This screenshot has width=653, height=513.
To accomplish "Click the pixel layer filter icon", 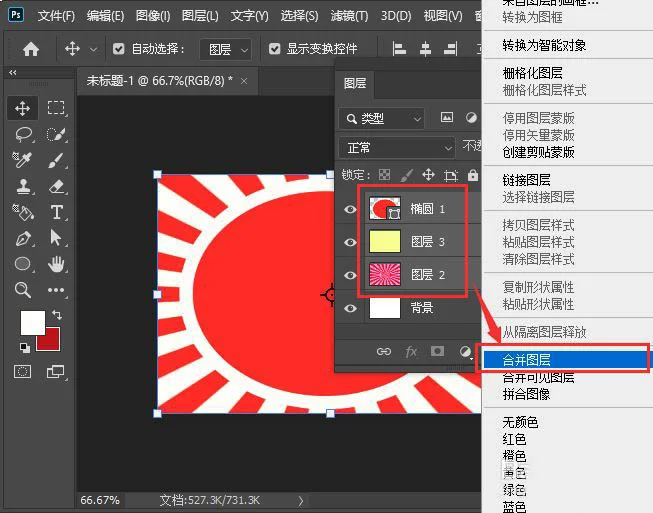I will point(447,117).
